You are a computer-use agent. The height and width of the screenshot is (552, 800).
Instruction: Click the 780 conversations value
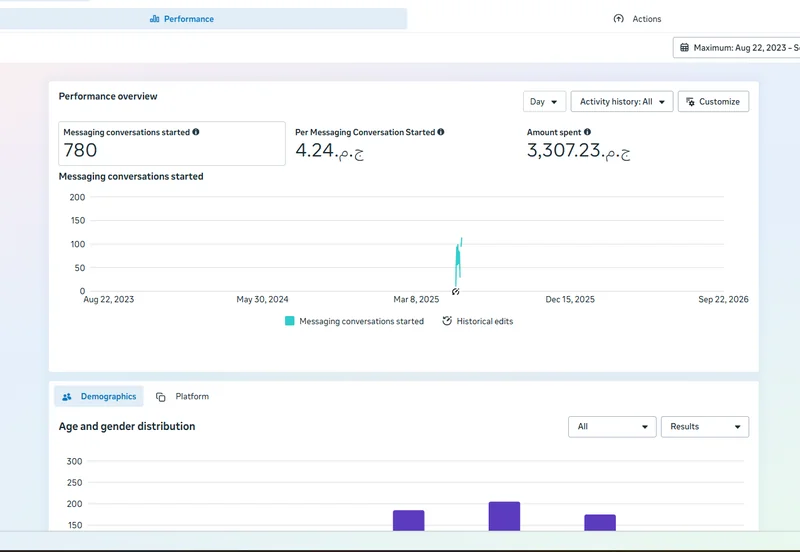point(80,150)
